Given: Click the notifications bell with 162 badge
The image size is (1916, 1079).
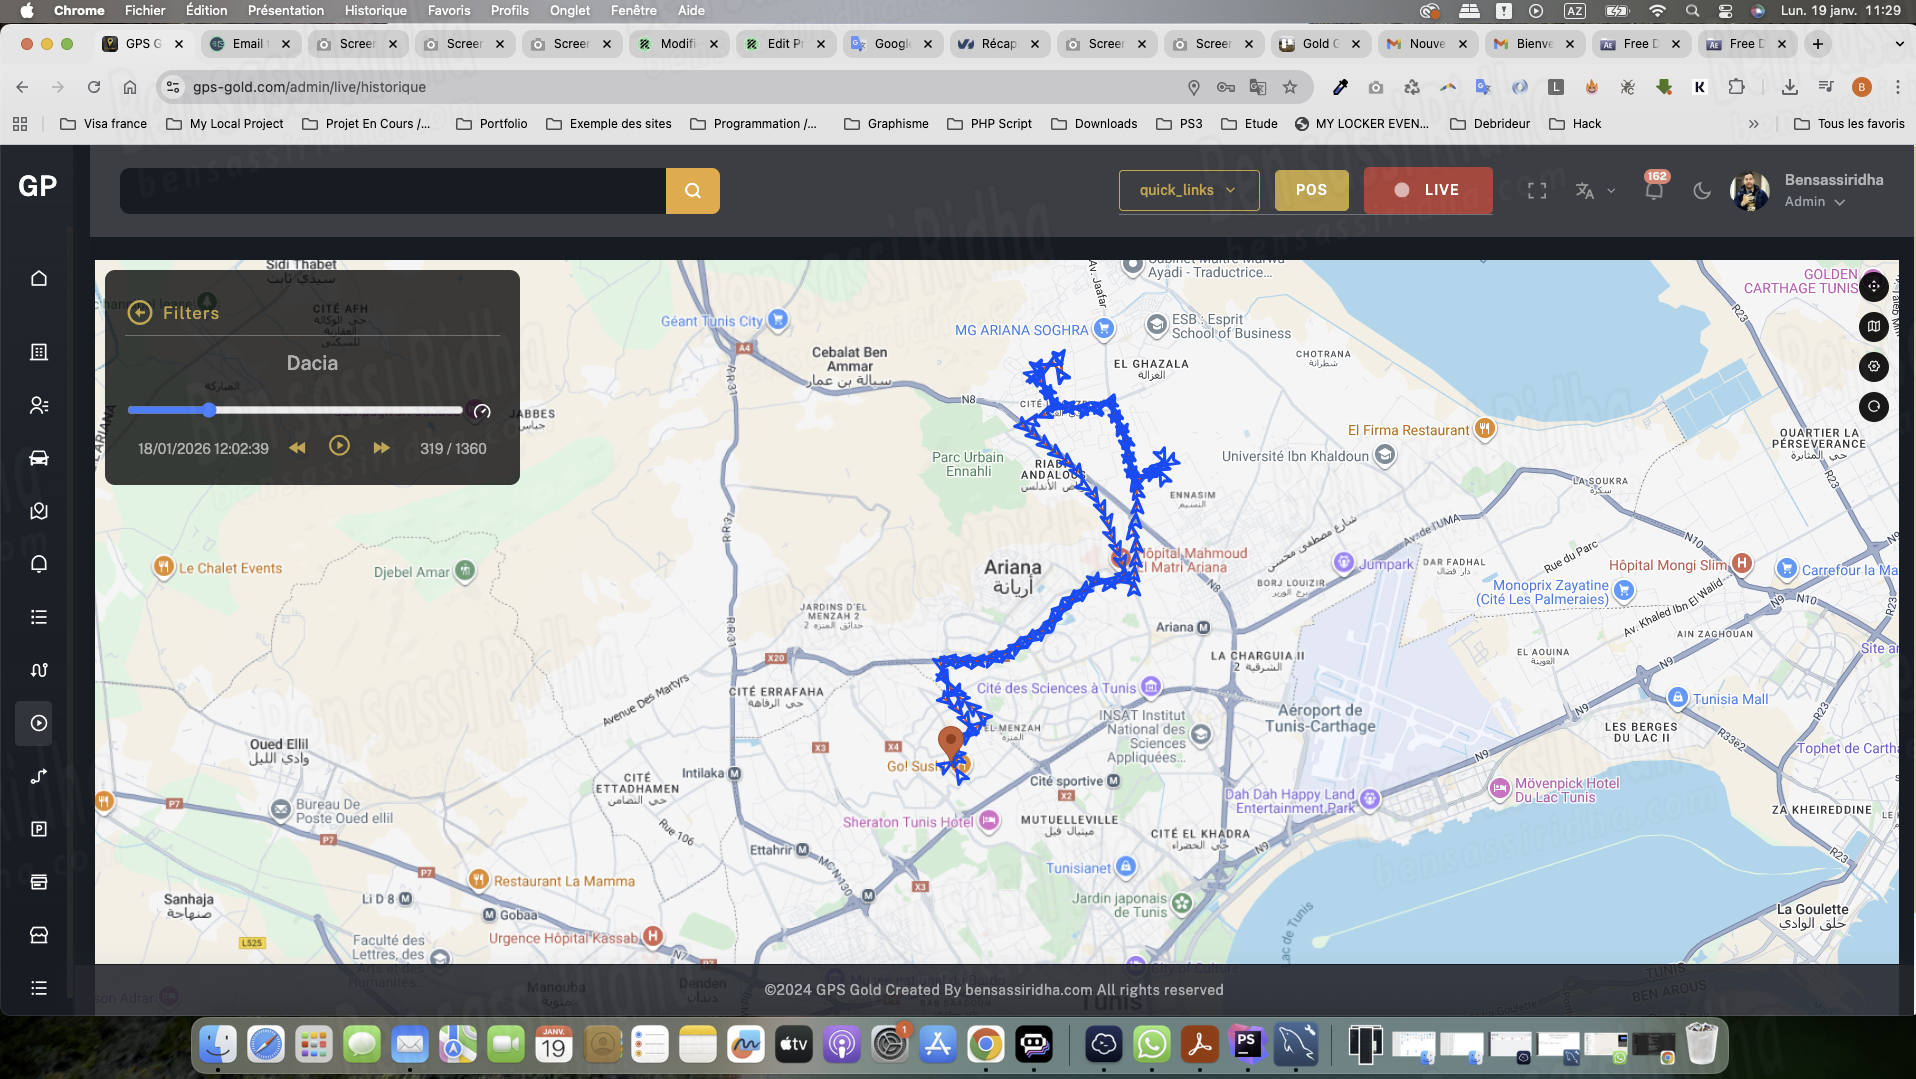Looking at the screenshot, I should (x=1654, y=190).
